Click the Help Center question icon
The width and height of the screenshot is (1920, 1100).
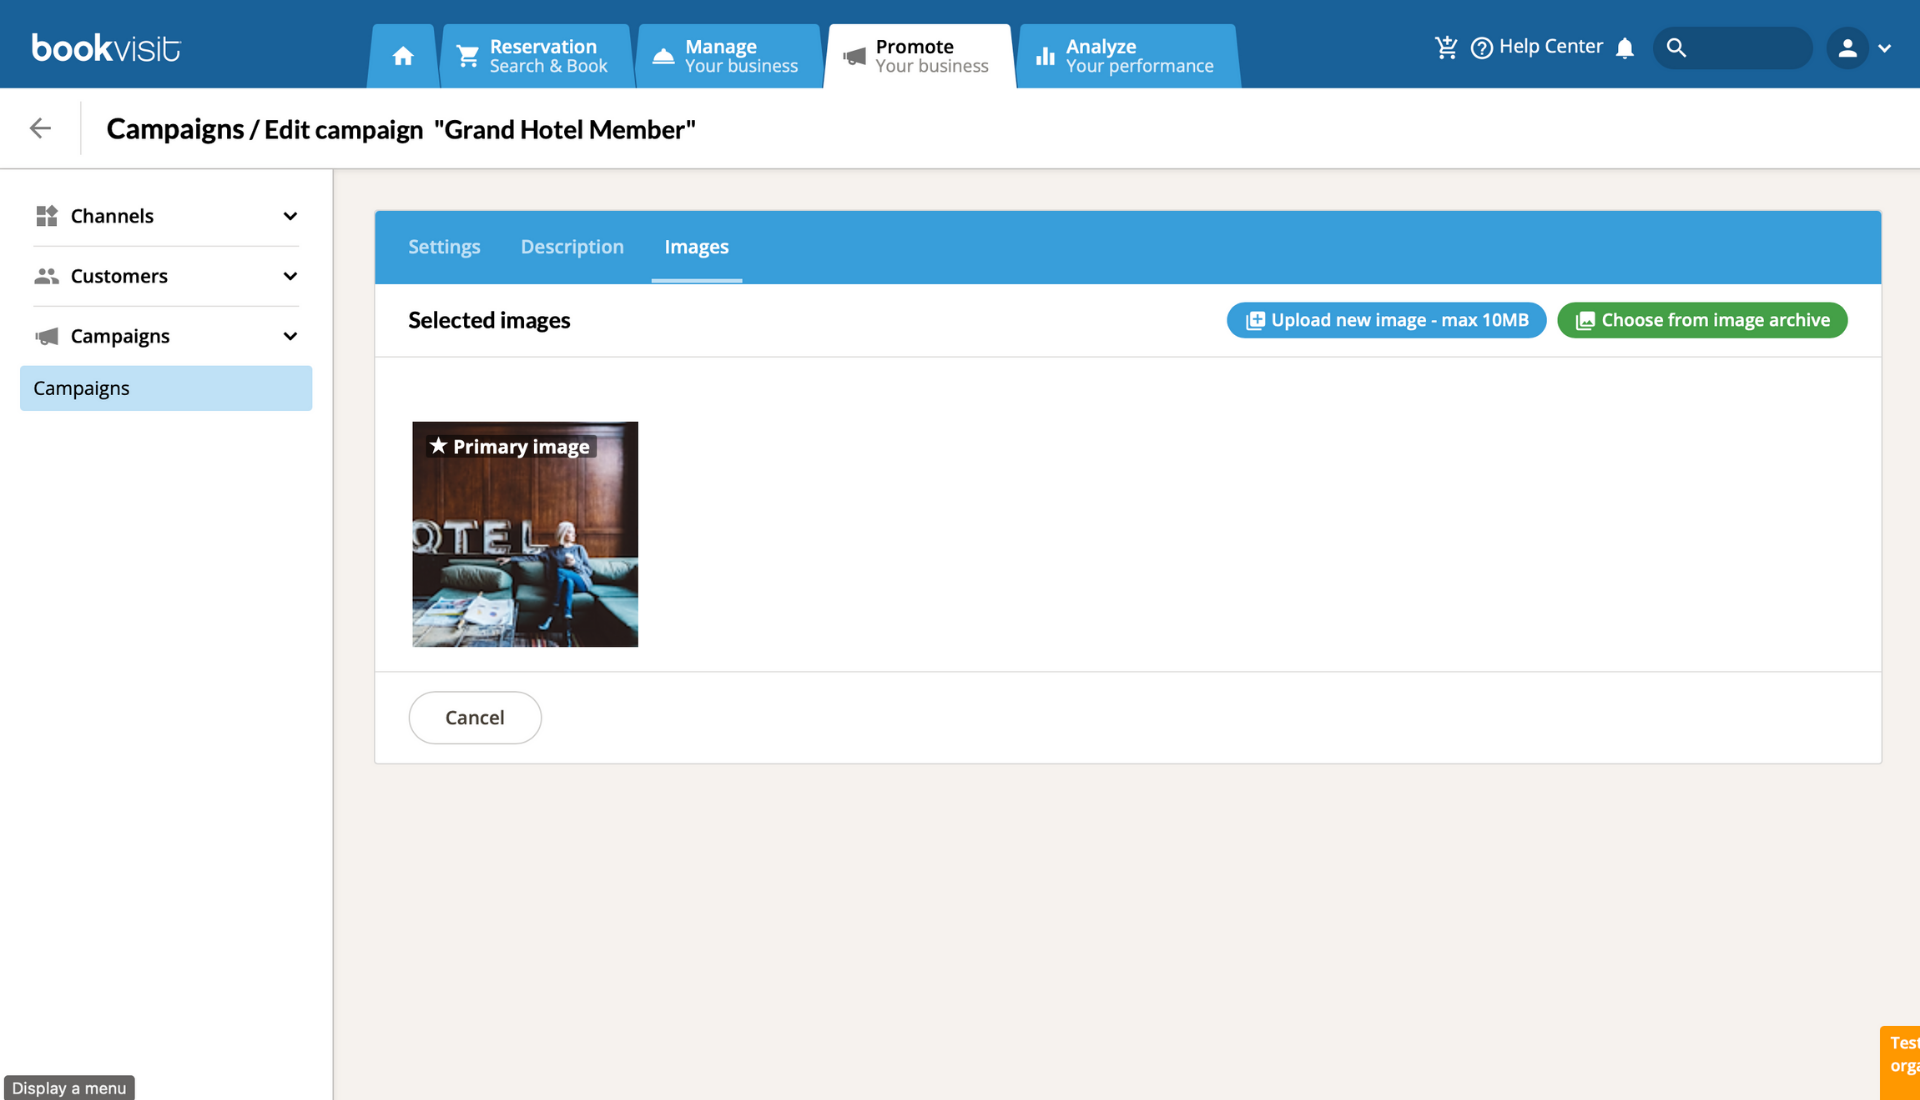tap(1482, 48)
